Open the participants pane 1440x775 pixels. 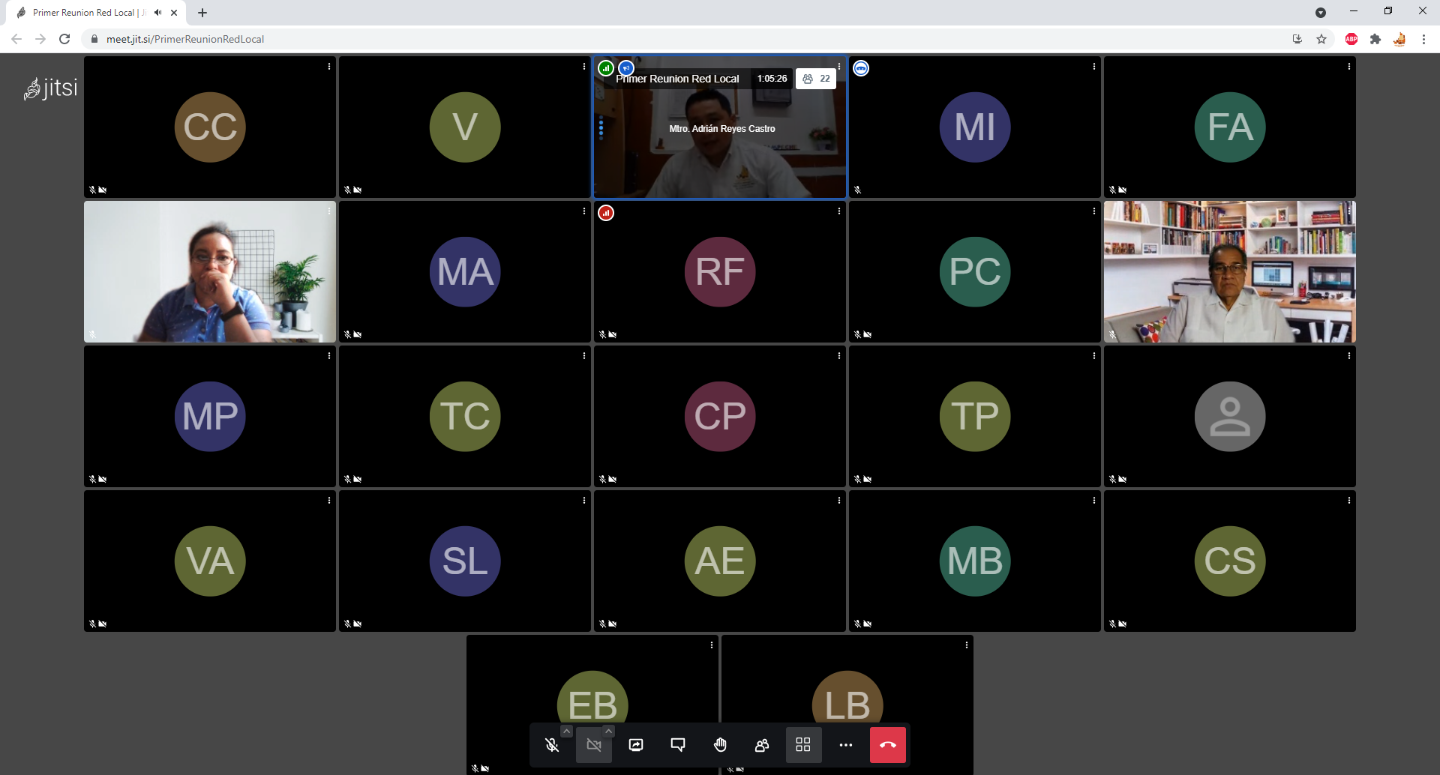(x=762, y=745)
